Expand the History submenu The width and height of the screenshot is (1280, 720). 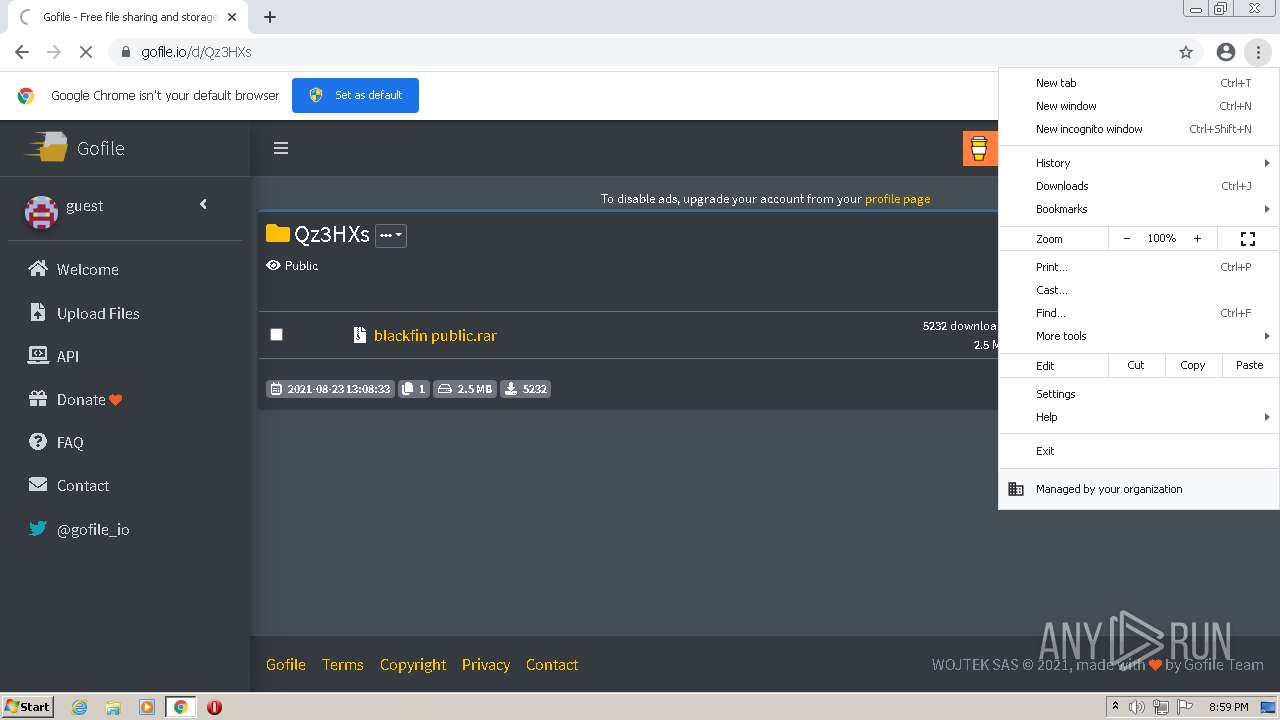click(x=1139, y=163)
